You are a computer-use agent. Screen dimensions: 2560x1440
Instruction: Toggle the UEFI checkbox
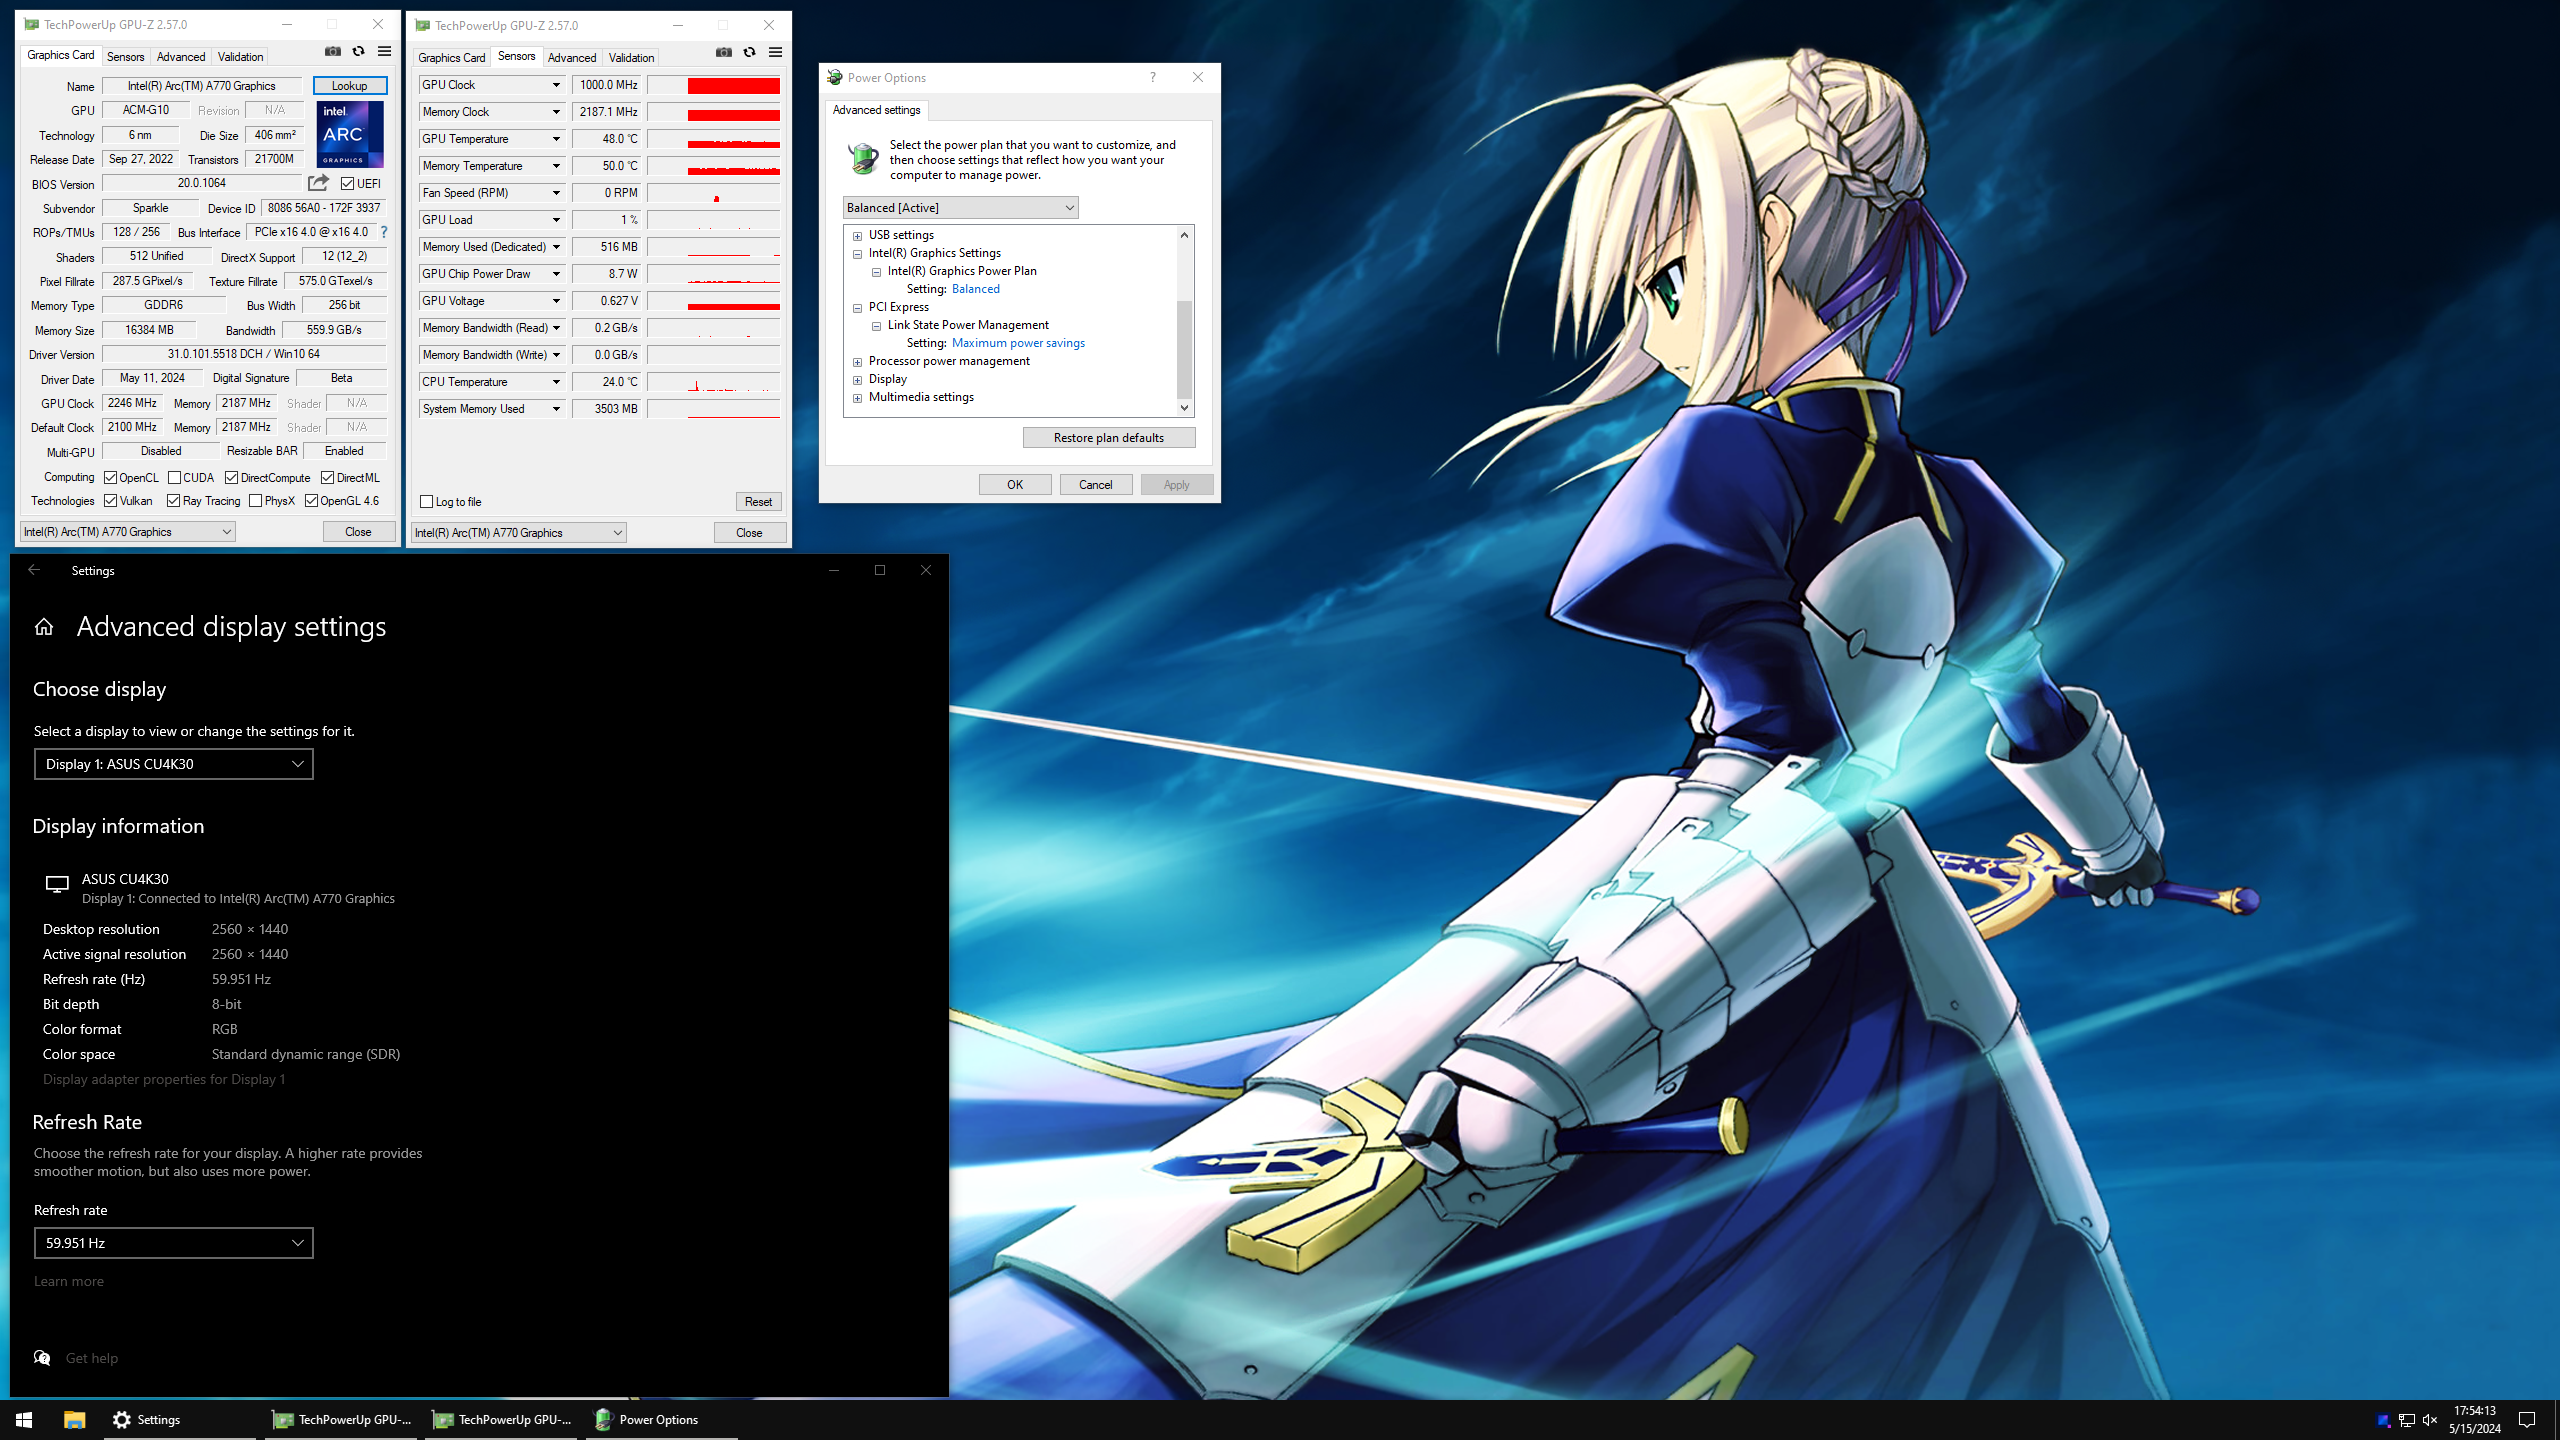click(x=348, y=184)
